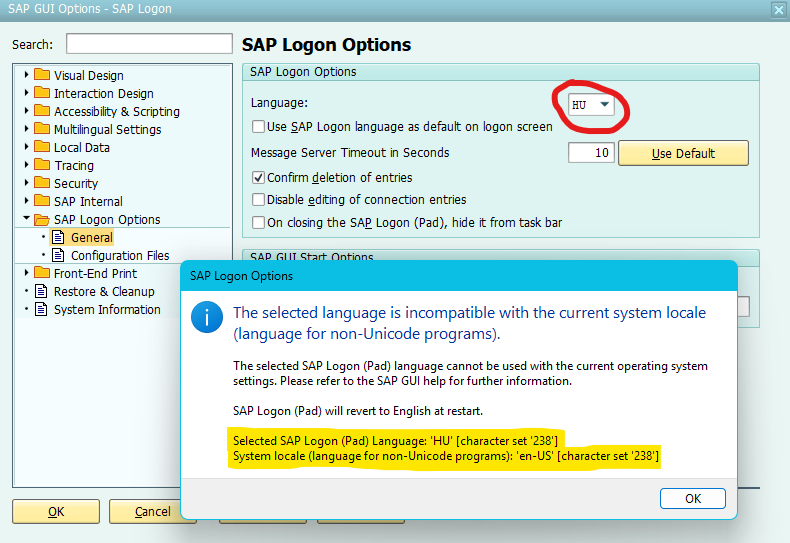
Task: Close the SAP GUI Options window
Action: [x=778, y=10]
